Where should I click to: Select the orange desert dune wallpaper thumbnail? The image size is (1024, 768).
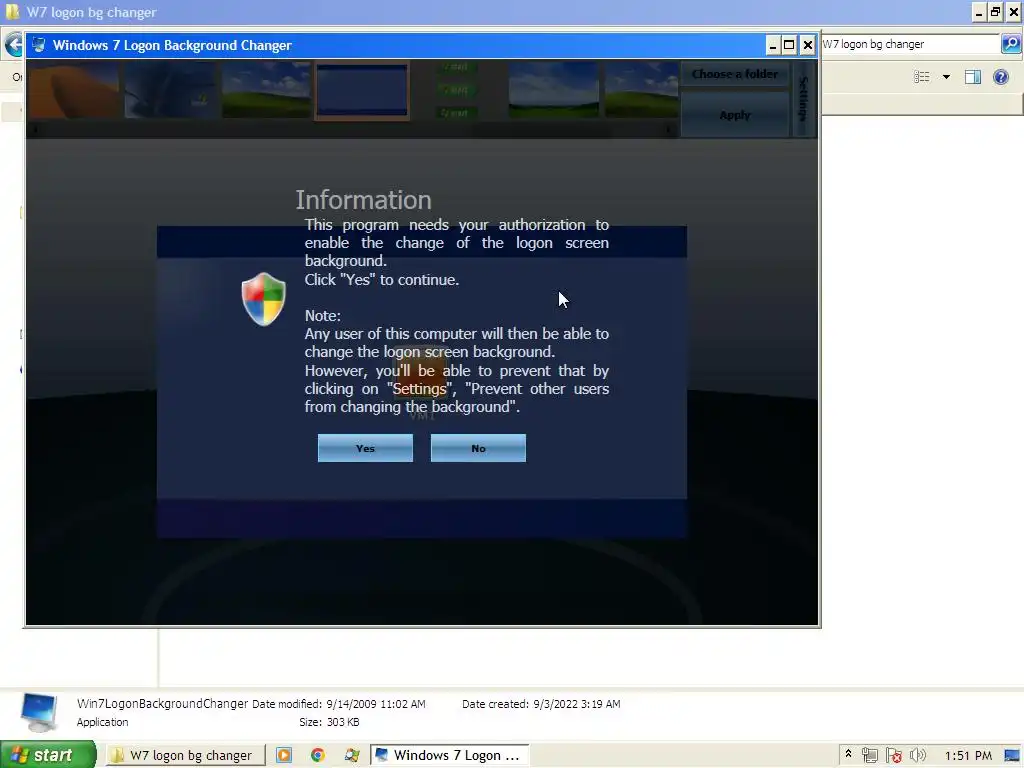click(x=74, y=90)
